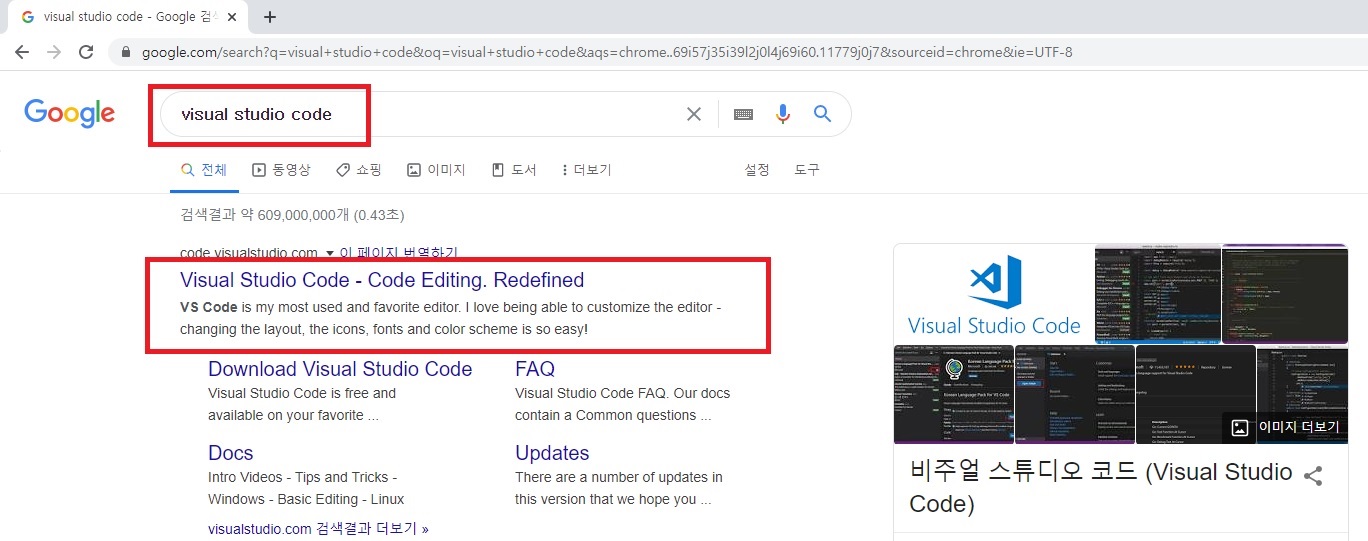Switch to the 동영상 tab
1368x541 pixels.
pos(281,170)
